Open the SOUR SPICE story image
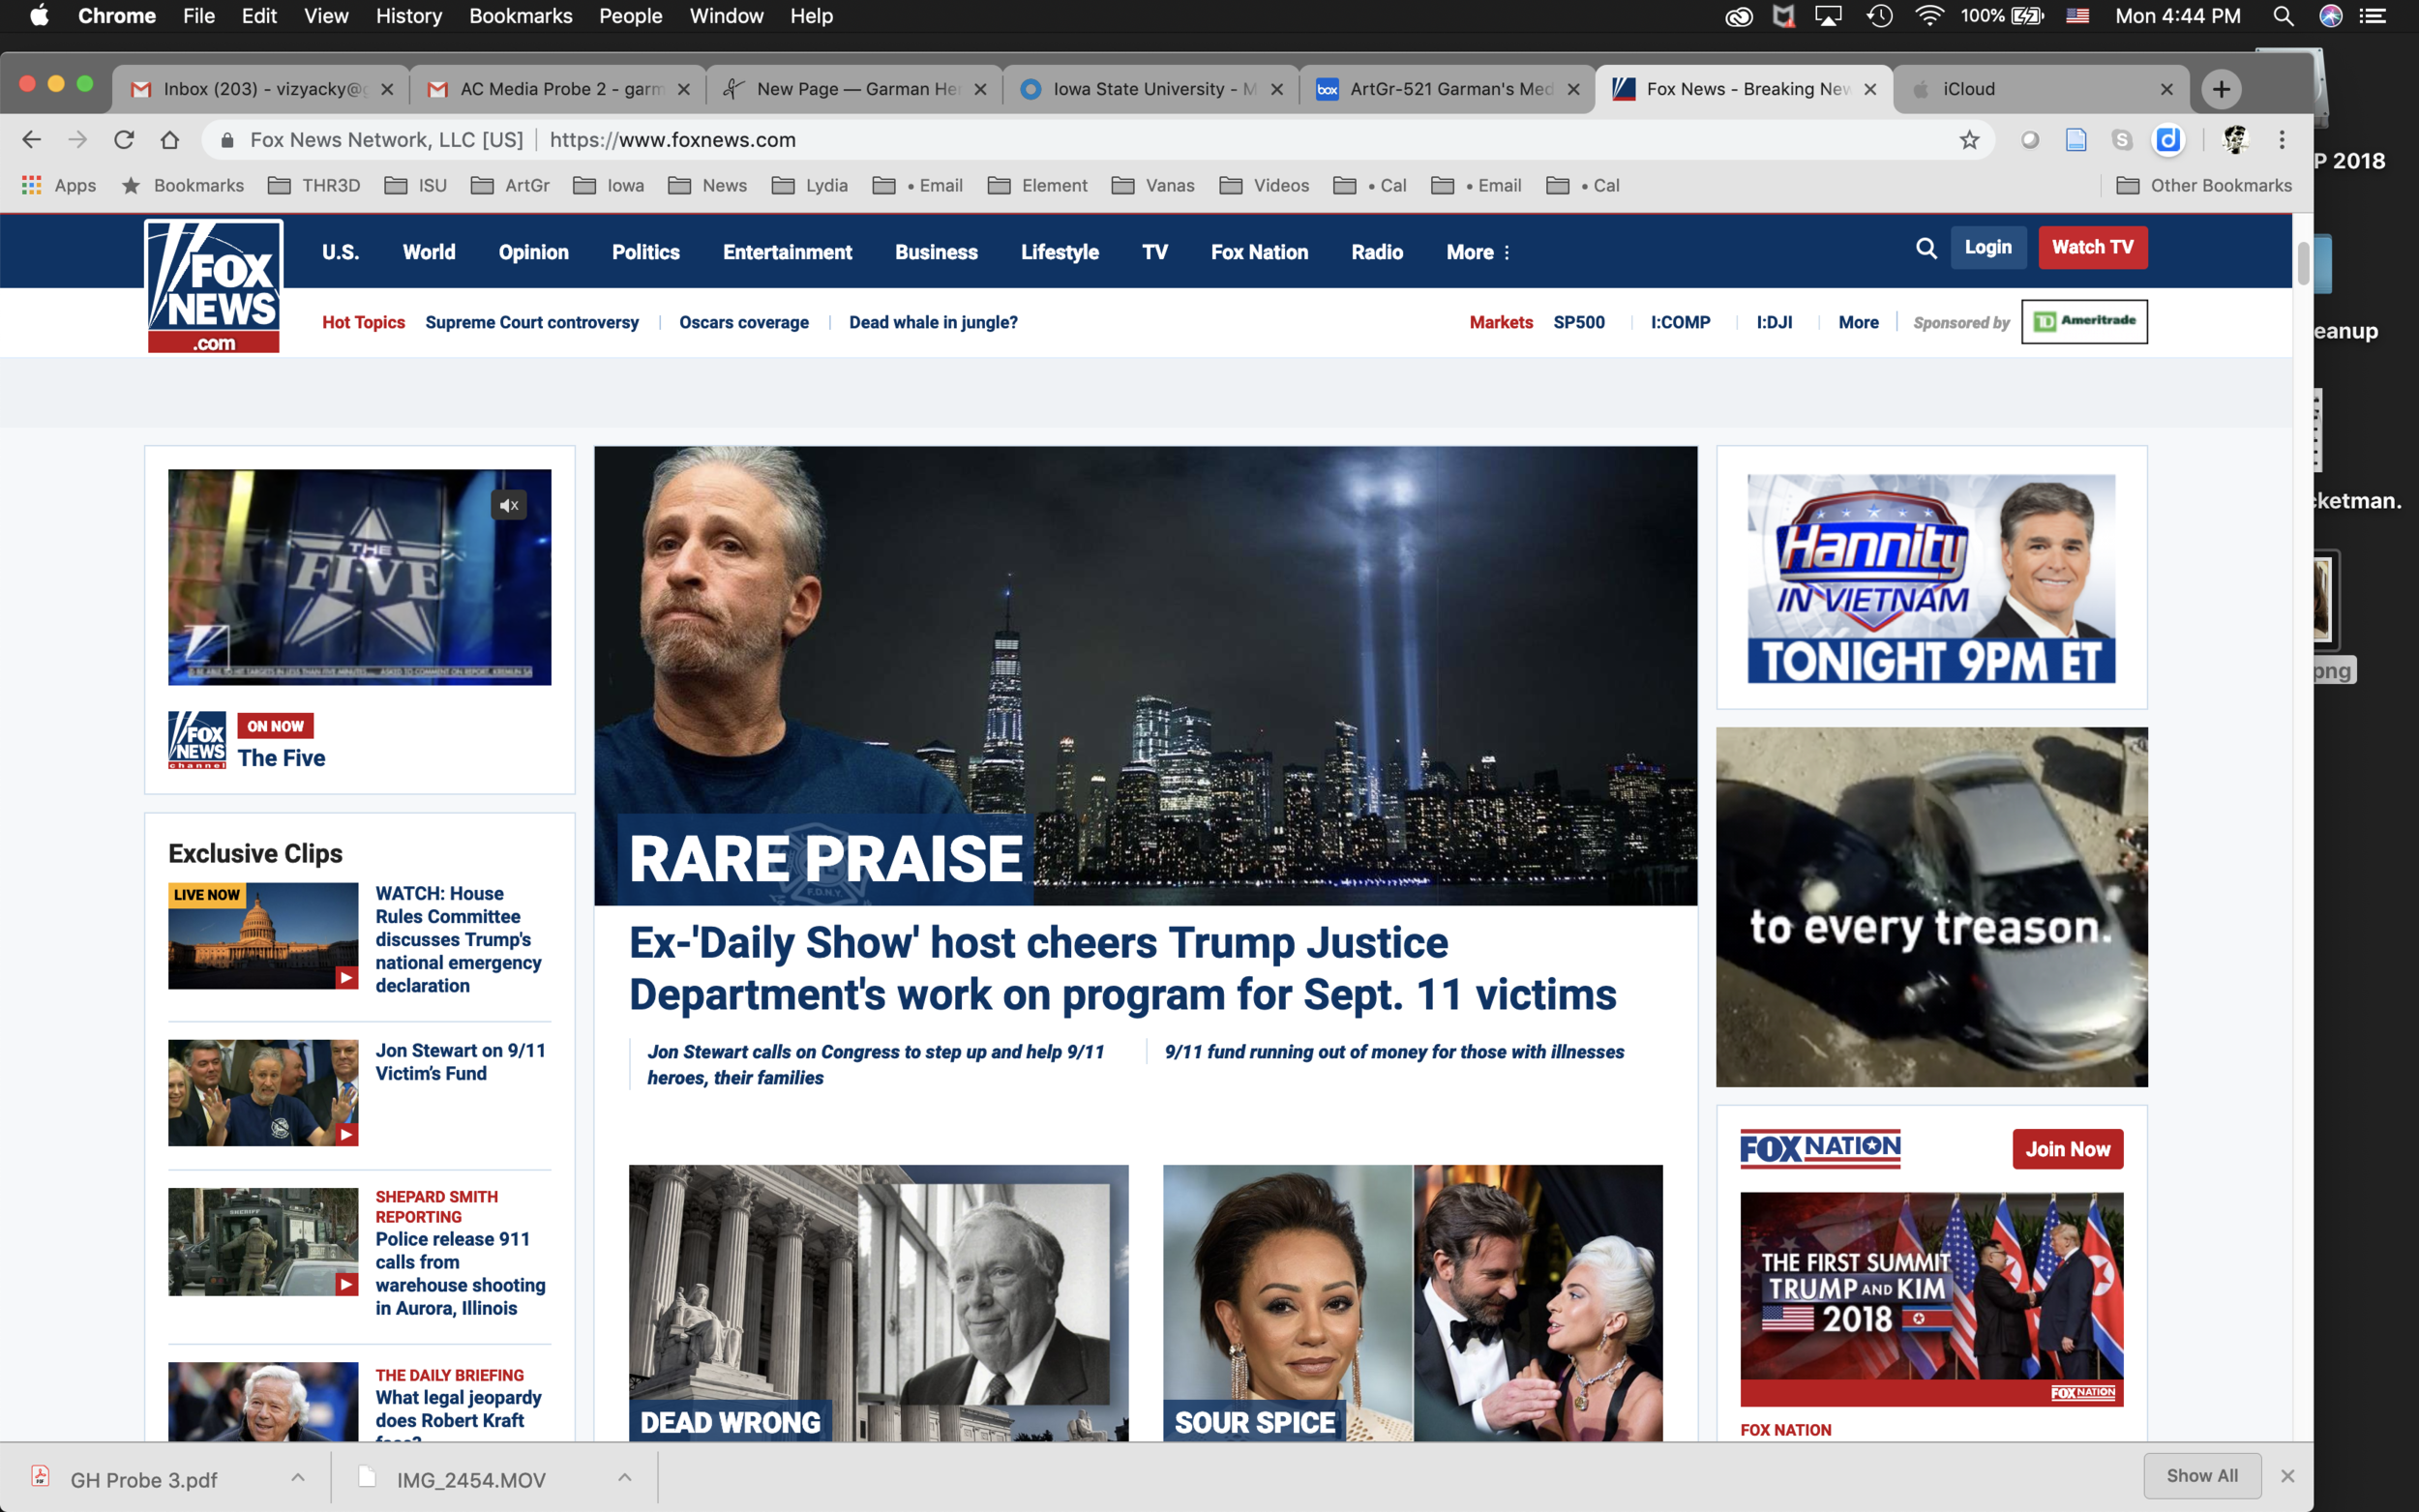The height and width of the screenshot is (1512, 2419). (1412, 1303)
